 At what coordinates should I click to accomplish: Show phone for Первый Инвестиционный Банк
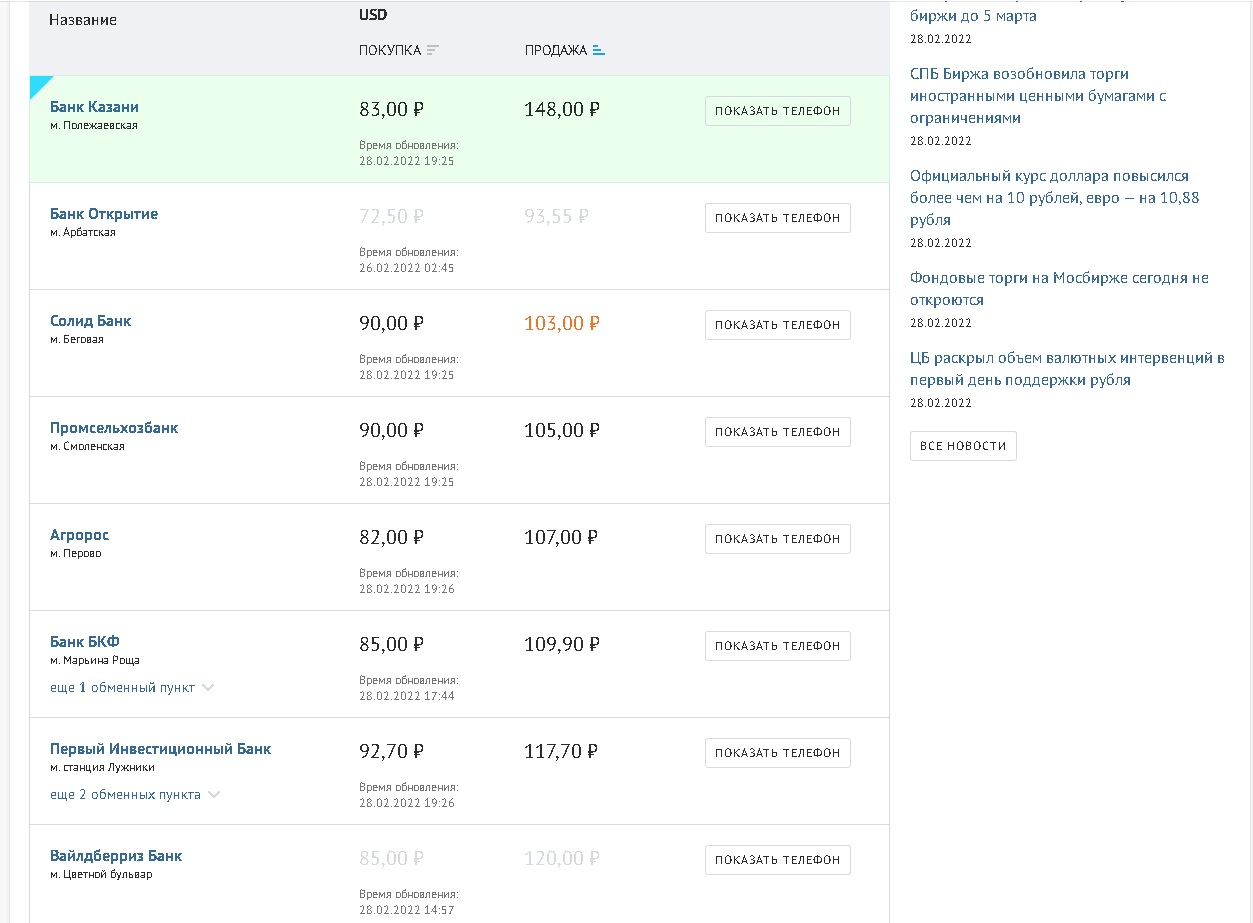pyautogui.click(x=777, y=753)
